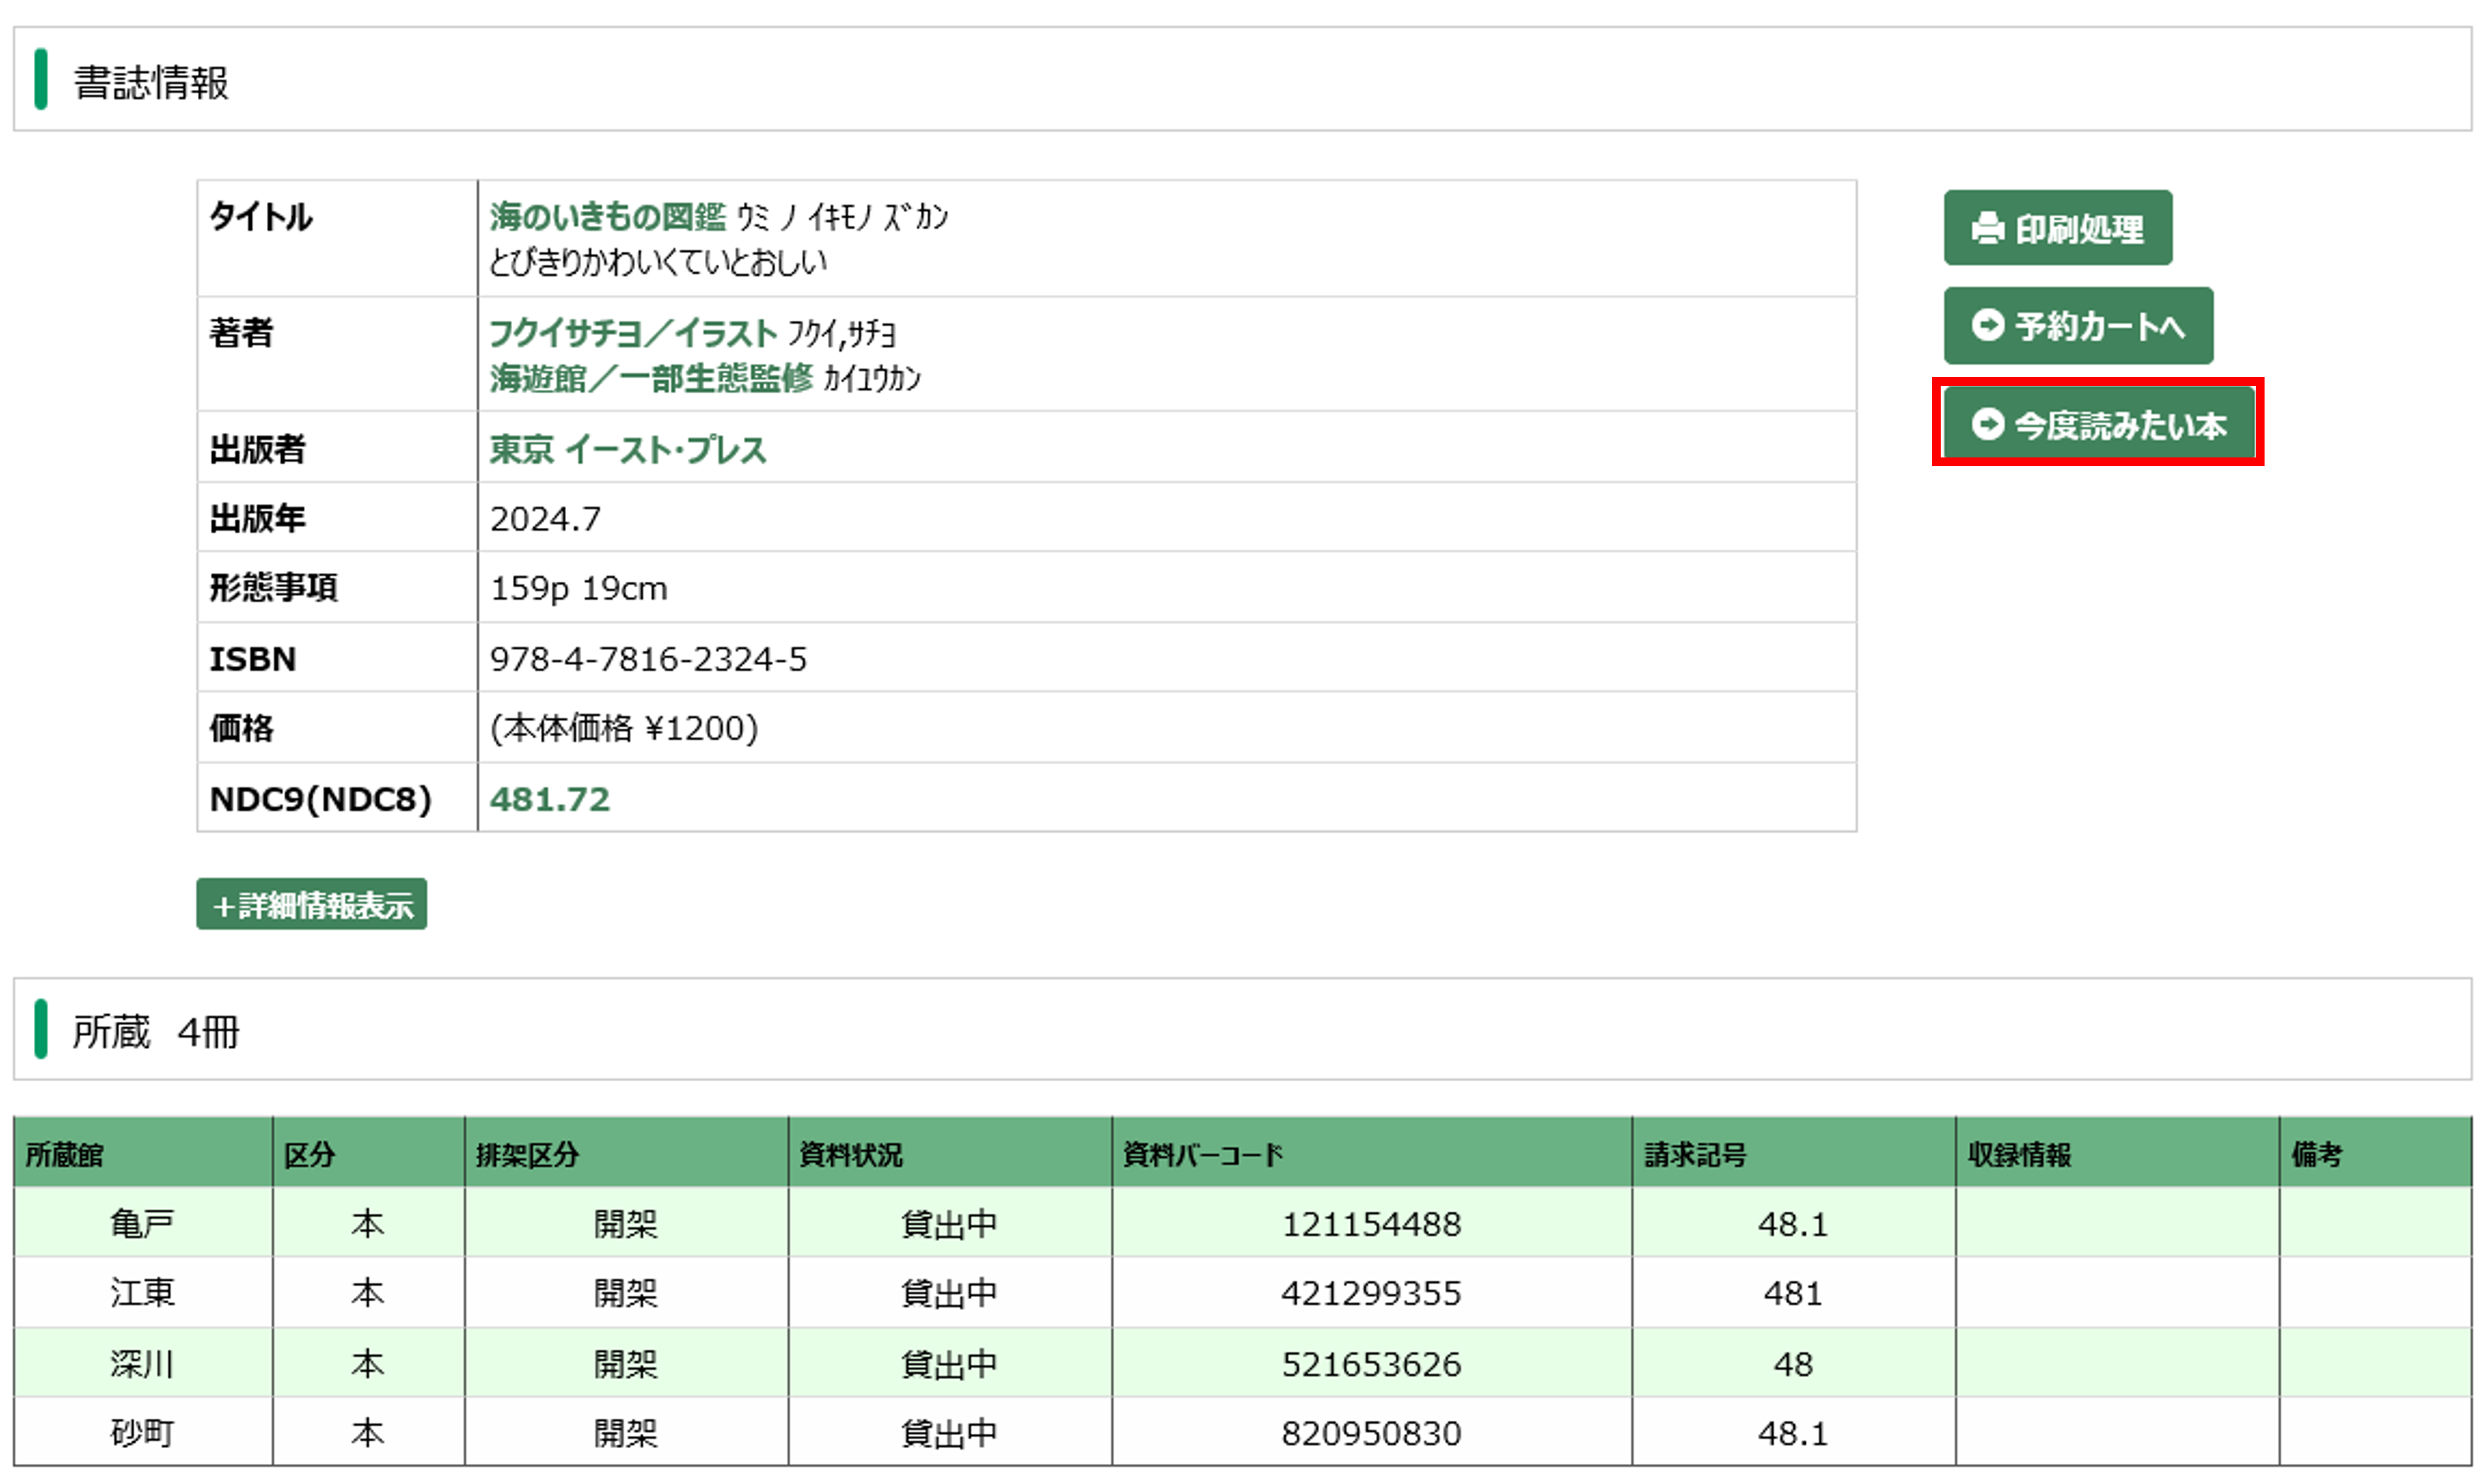Click the 書誌情報 section heading

(151, 82)
